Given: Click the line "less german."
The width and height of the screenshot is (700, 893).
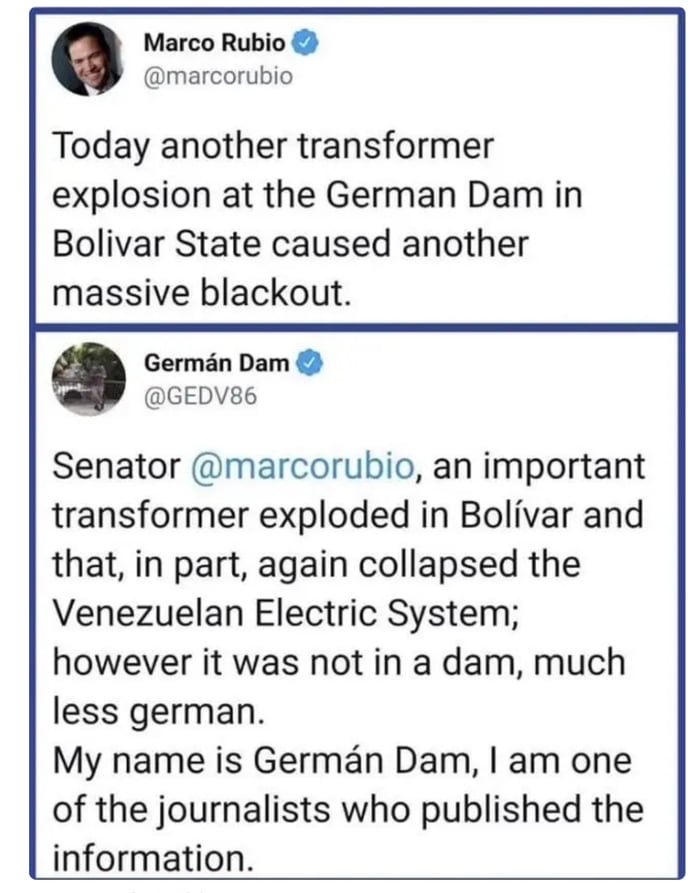Looking at the screenshot, I should pos(148,710).
